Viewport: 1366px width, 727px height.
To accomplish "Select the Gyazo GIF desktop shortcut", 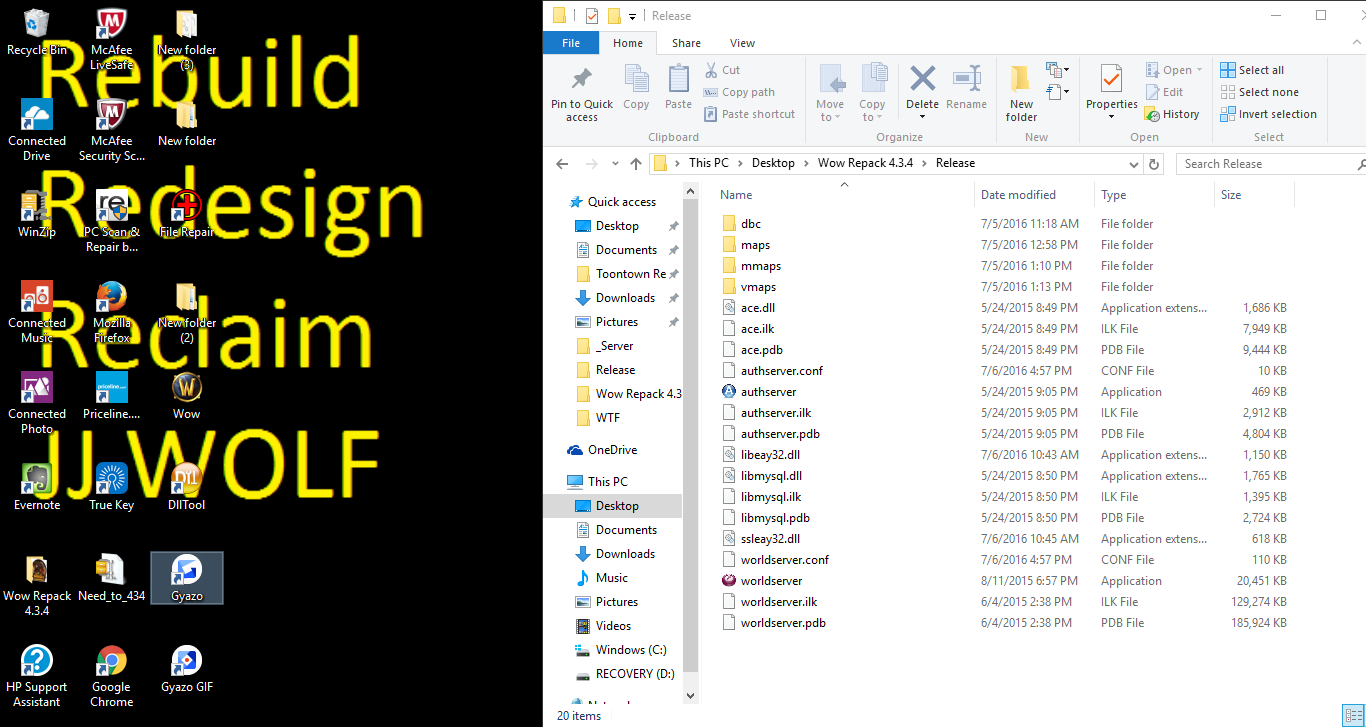I will pos(187,669).
